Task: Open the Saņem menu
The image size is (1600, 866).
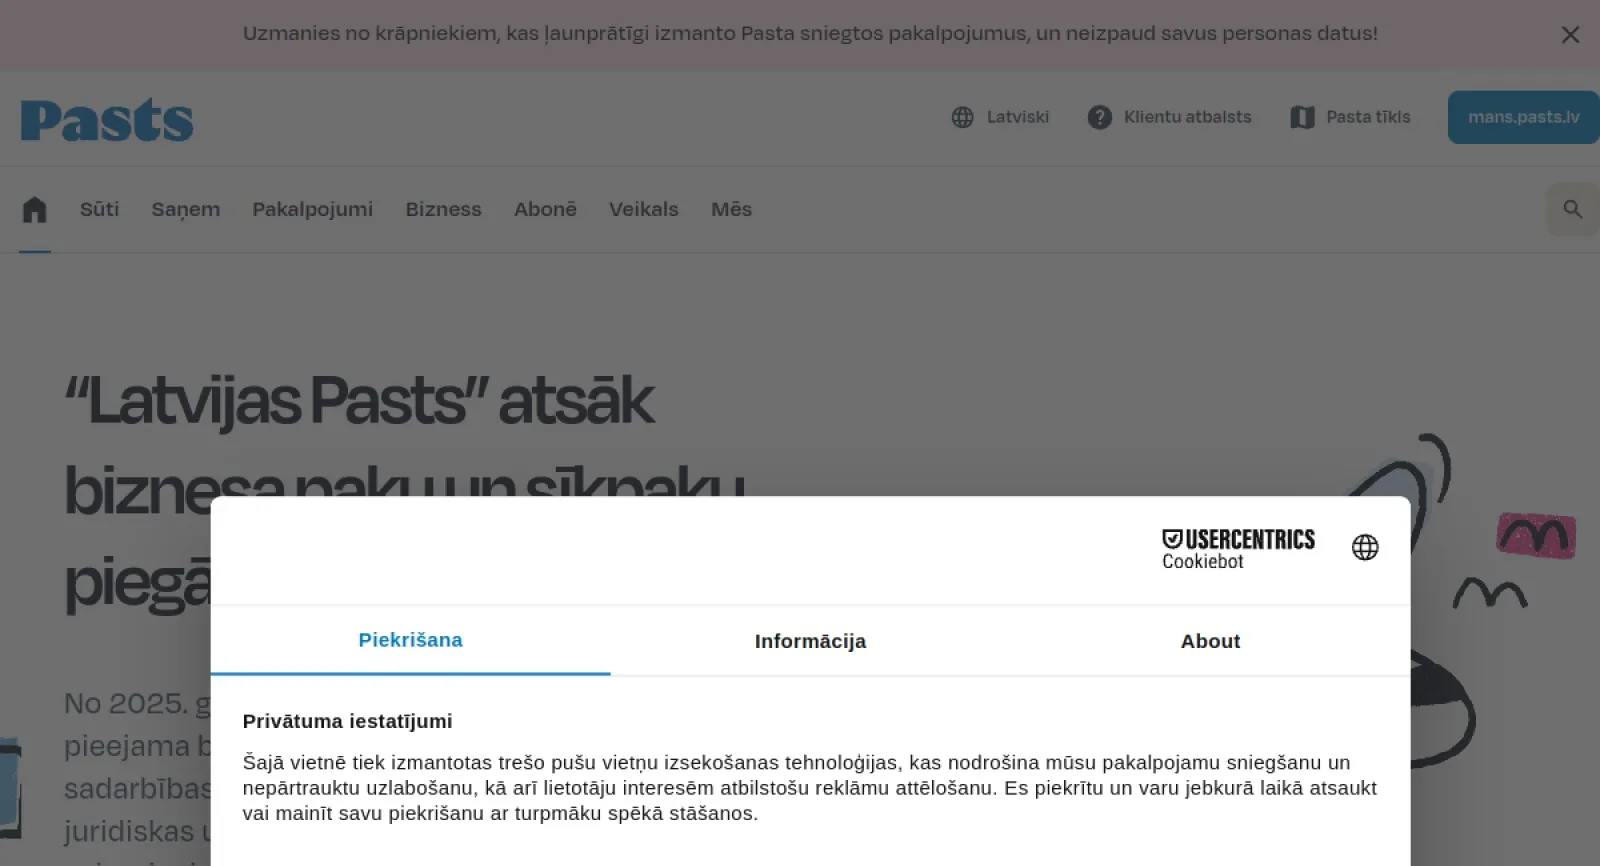Action: coord(186,210)
